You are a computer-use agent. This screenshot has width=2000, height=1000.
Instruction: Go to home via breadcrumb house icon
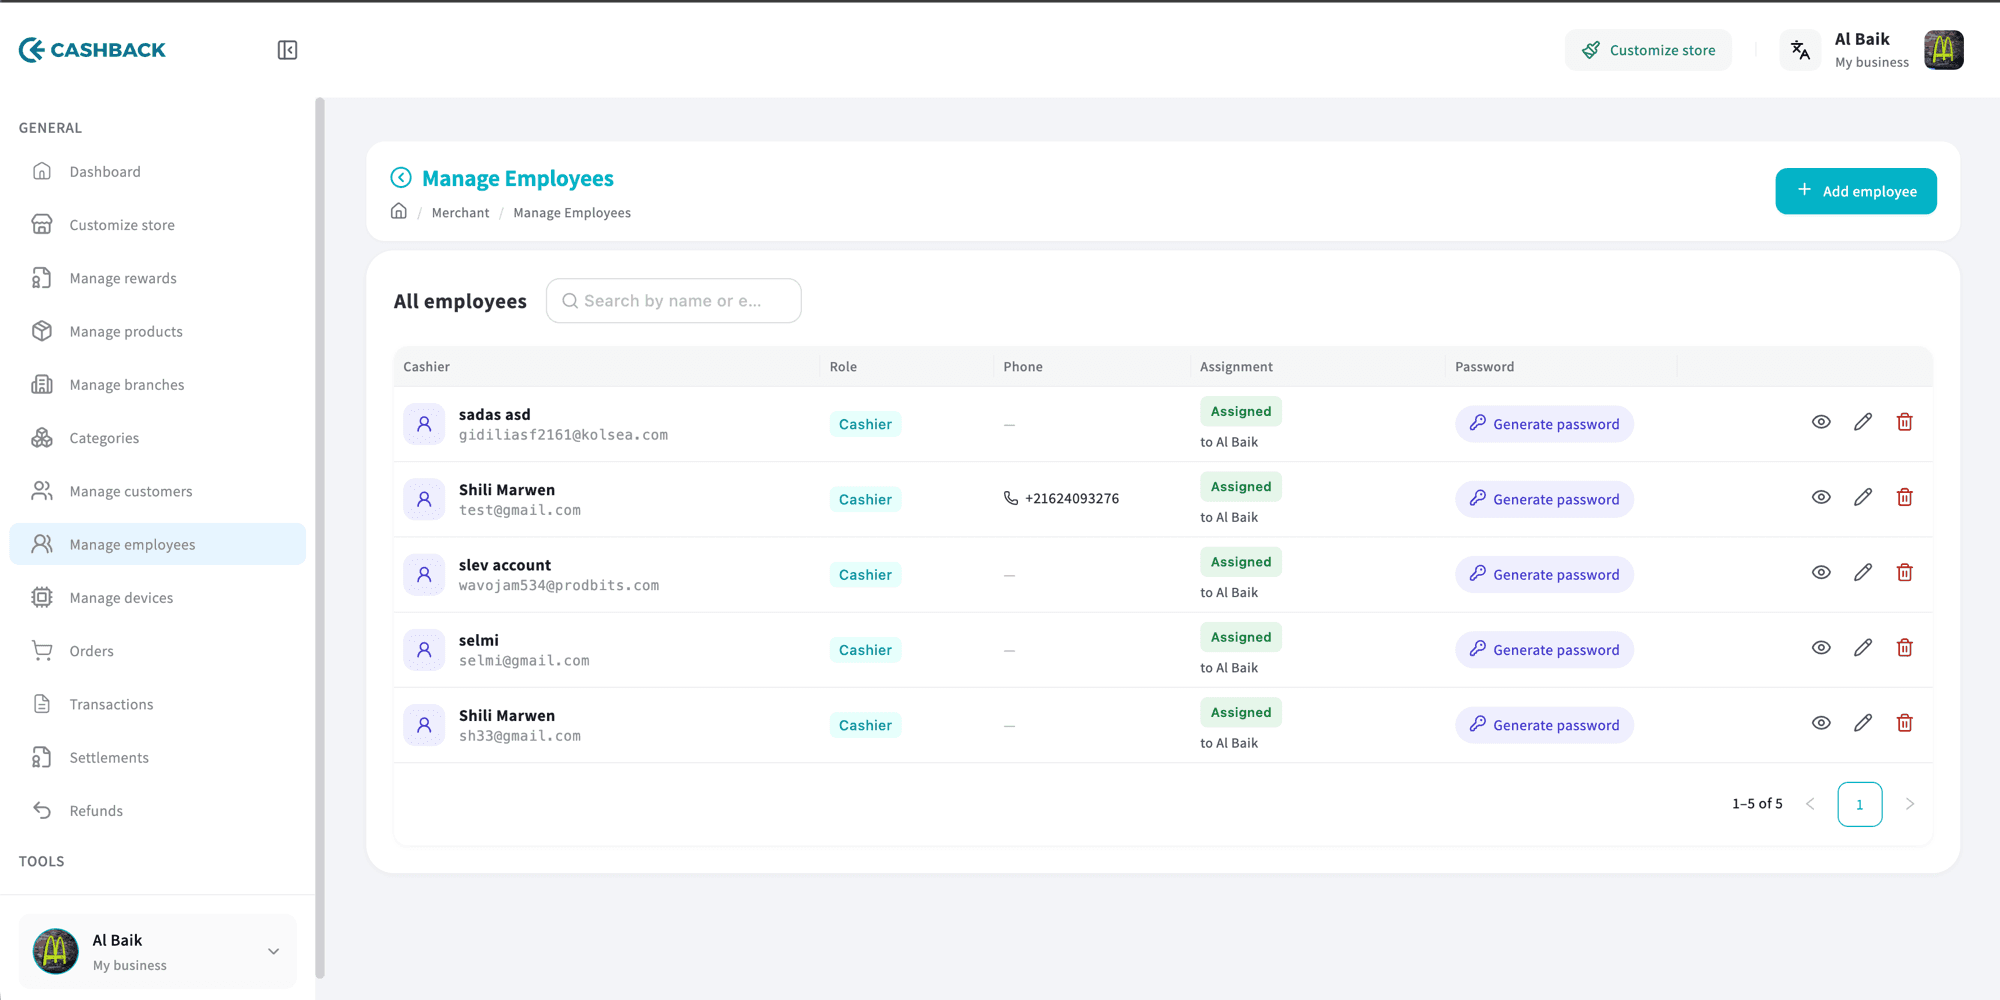tap(399, 212)
